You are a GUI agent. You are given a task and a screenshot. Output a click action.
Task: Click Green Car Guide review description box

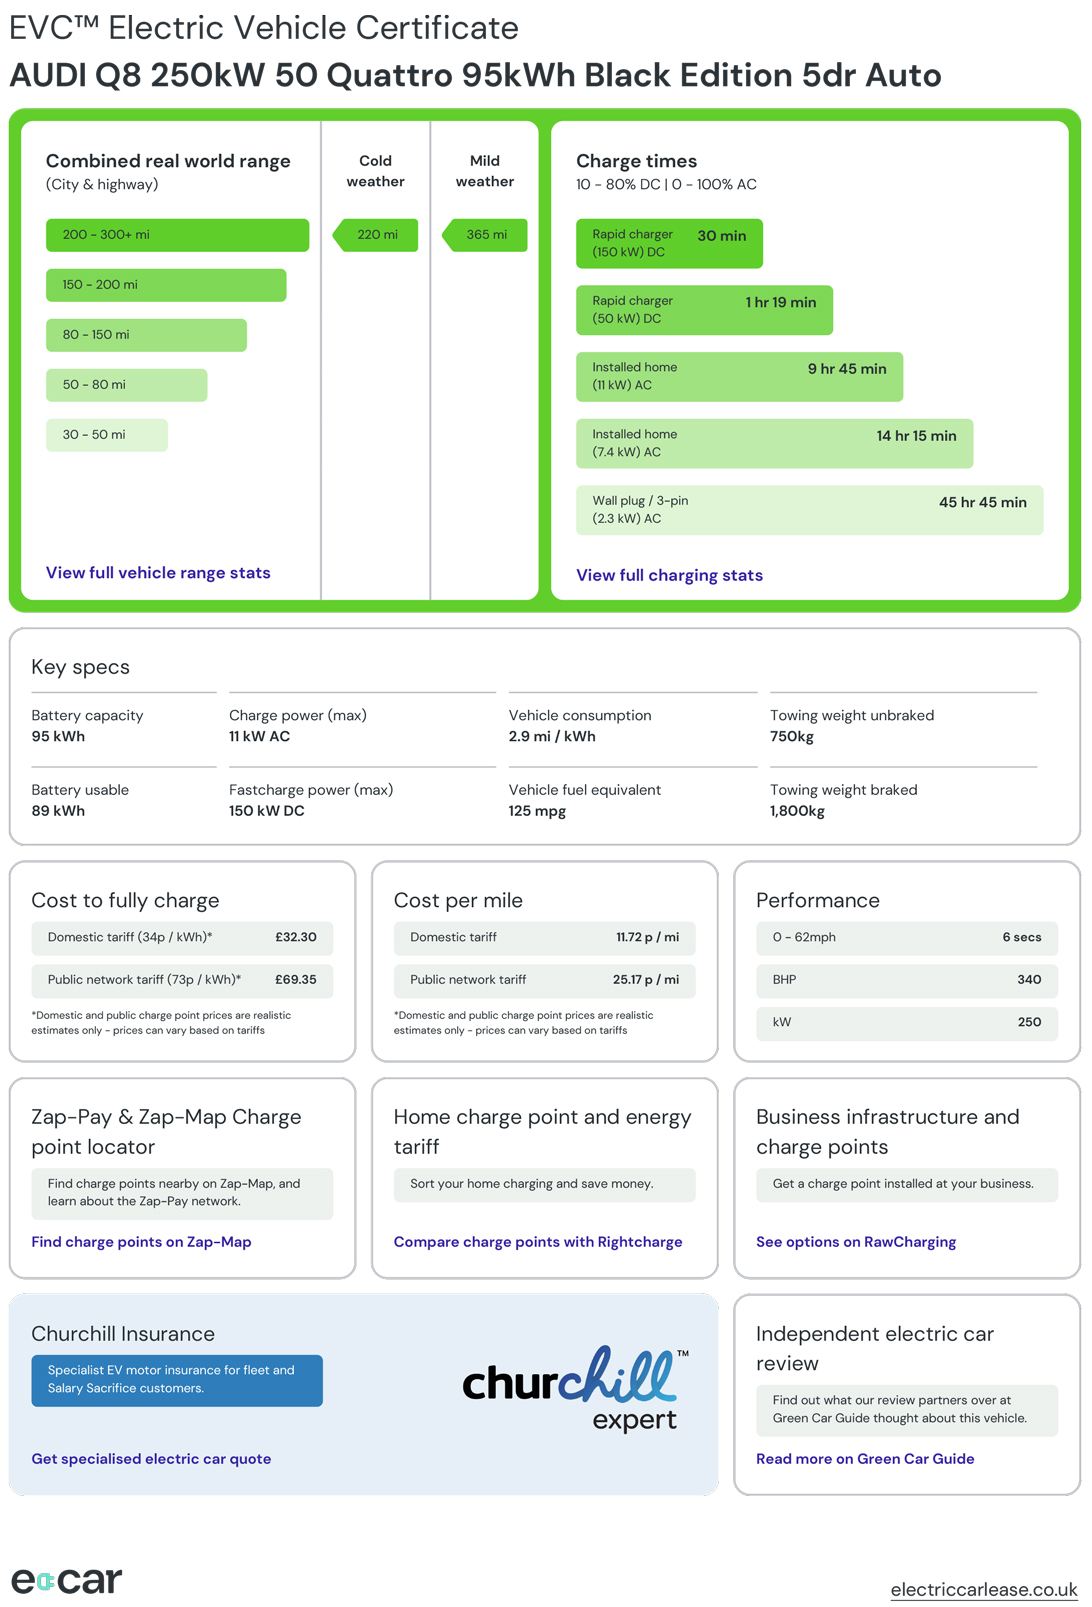click(x=907, y=1410)
